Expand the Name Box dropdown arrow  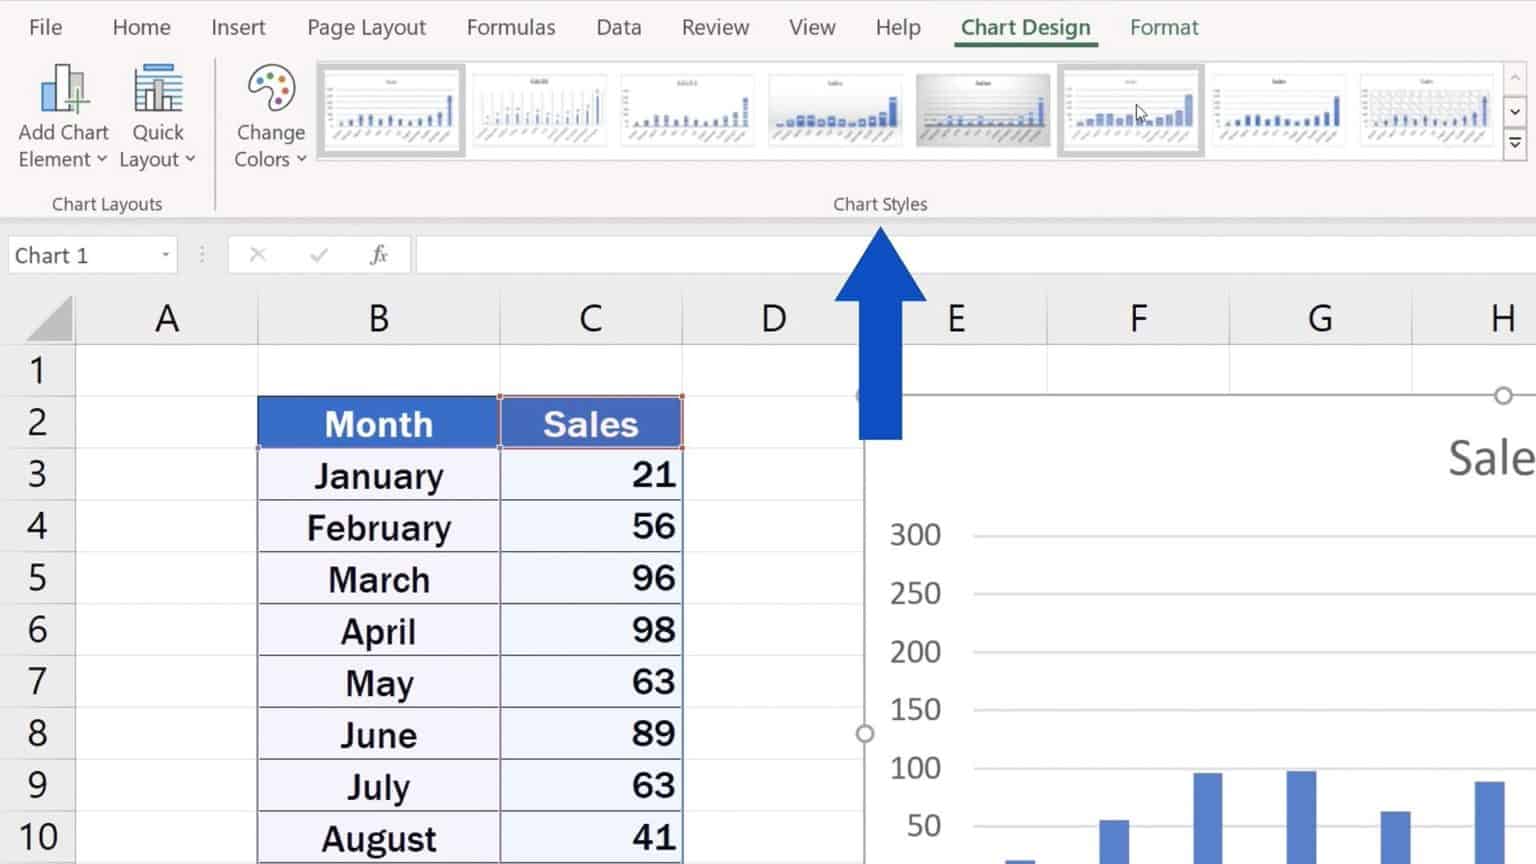click(166, 255)
